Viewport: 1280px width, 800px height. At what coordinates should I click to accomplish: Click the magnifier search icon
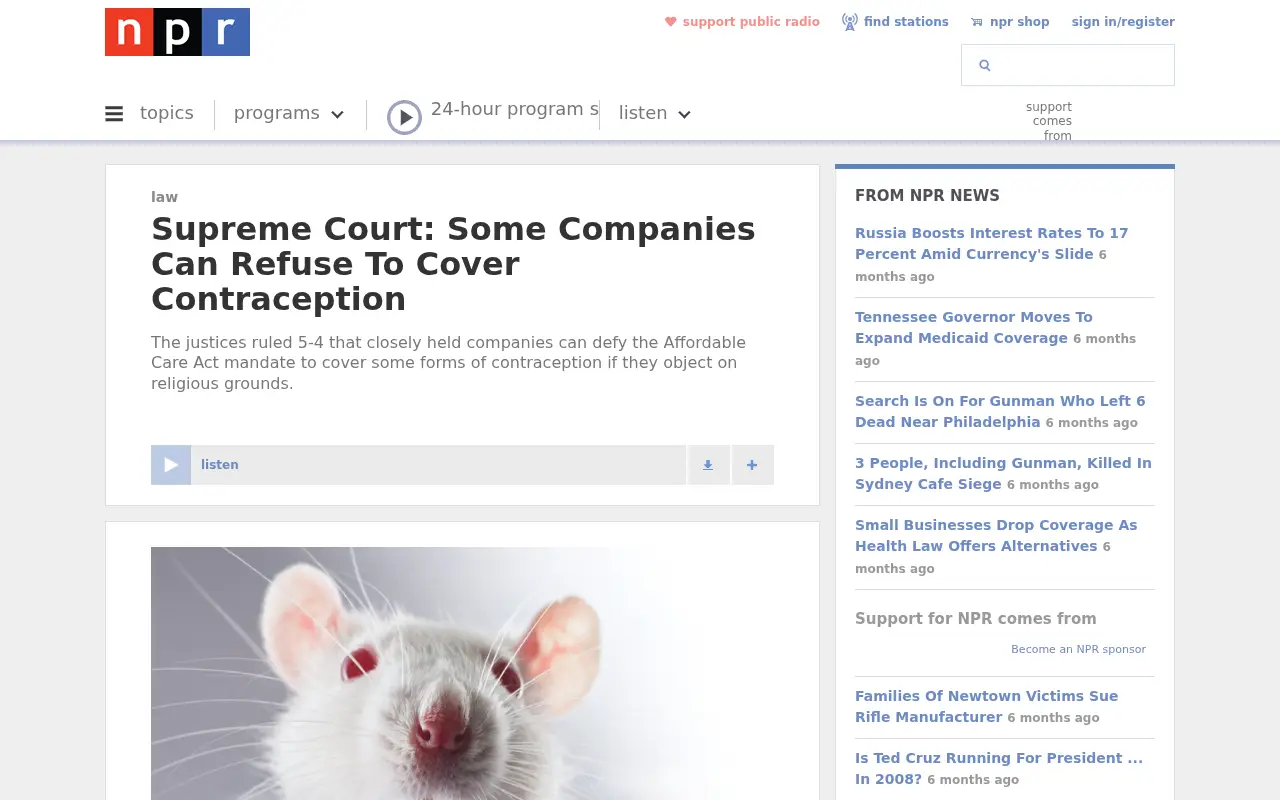985,65
